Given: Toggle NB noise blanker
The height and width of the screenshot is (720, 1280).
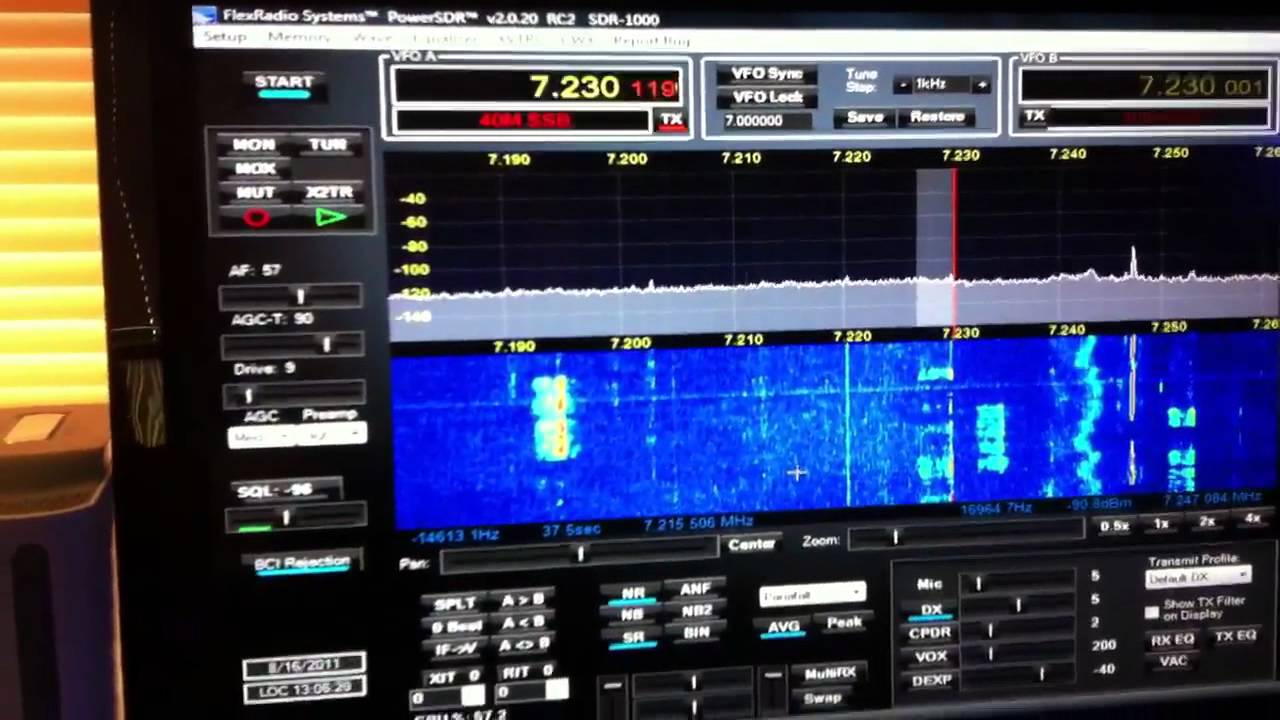Looking at the screenshot, I should [633, 616].
